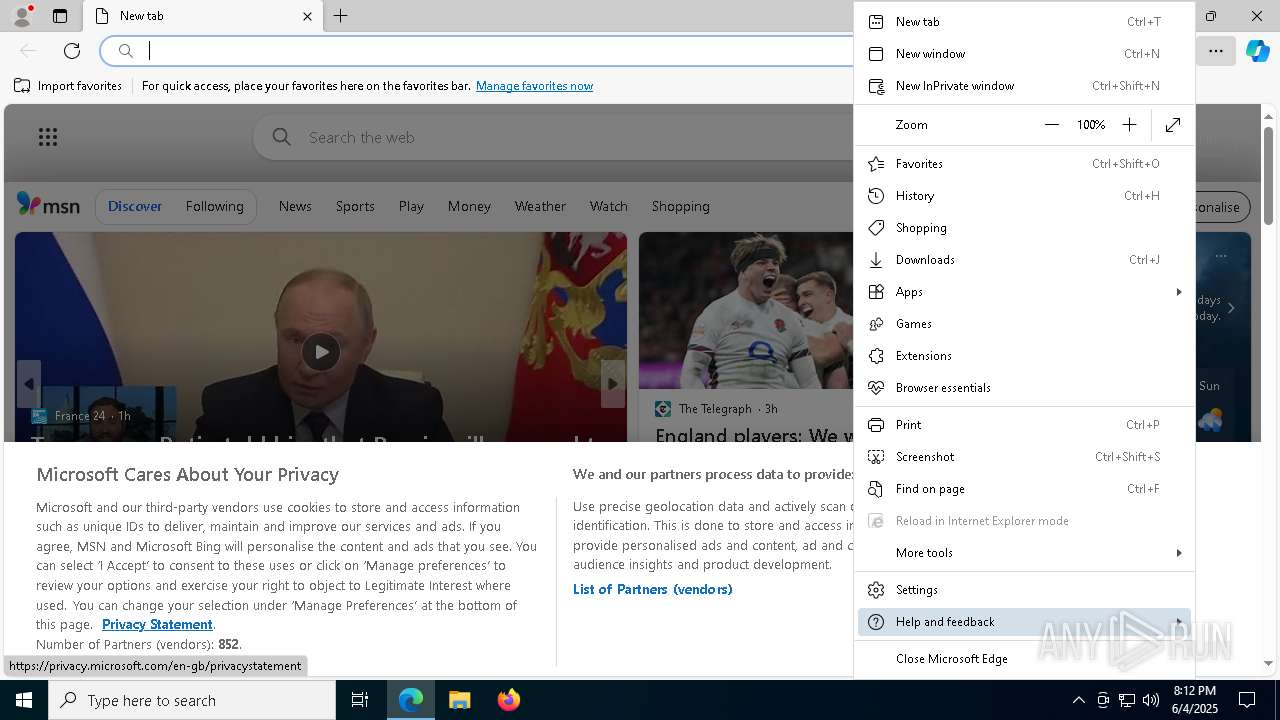1280x720 pixels.
Task: Open the Shopping section on MSN
Action: pos(680,206)
